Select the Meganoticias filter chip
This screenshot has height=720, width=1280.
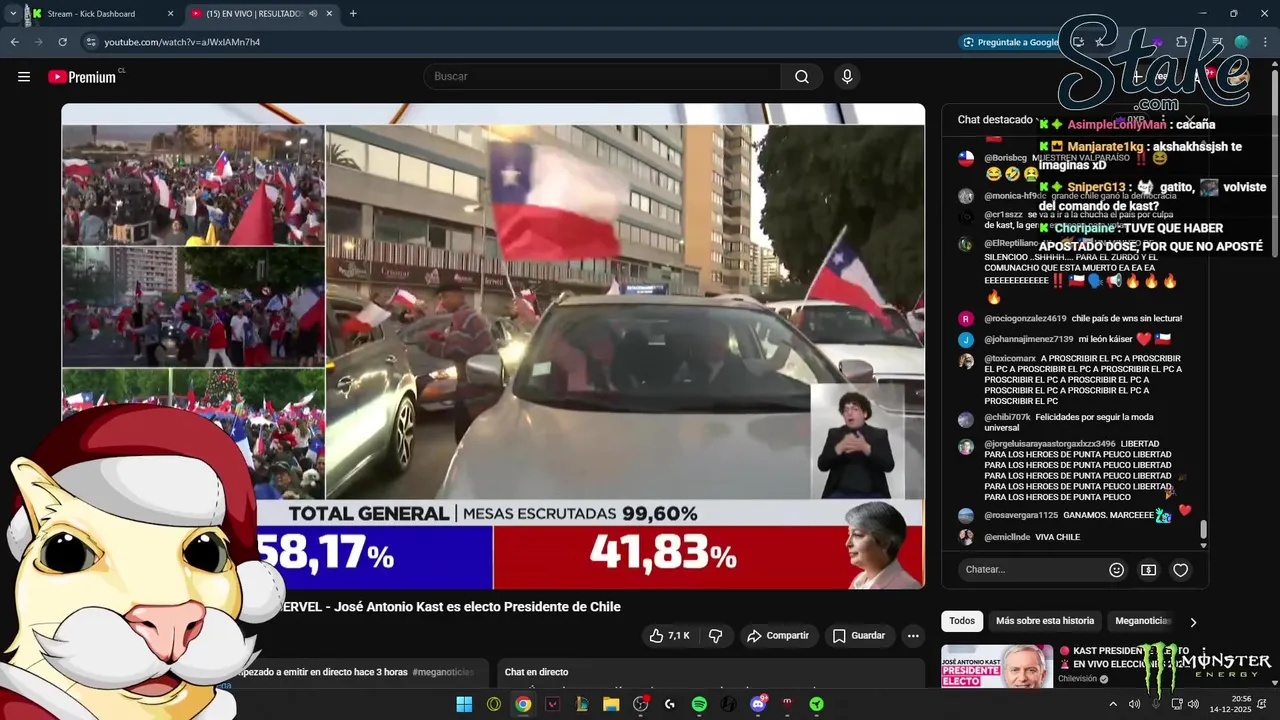click(1142, 621)
